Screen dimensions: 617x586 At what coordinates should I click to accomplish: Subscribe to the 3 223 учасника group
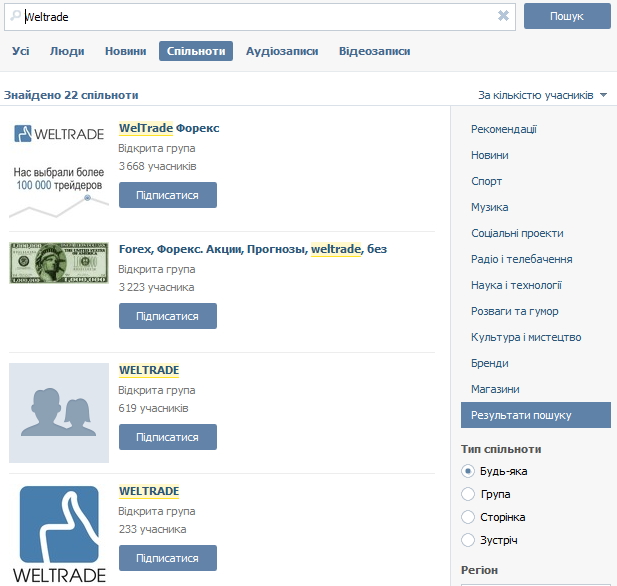click(168, 316)
